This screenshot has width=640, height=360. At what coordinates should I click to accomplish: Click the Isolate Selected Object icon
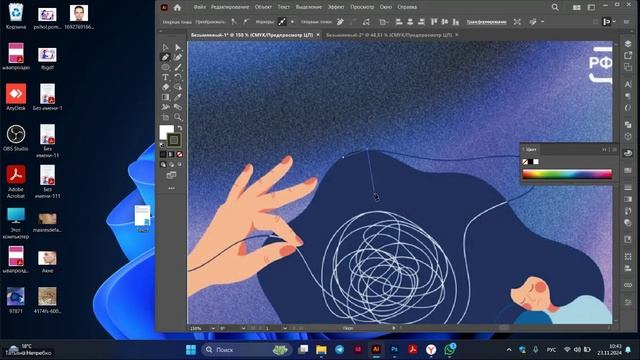coord(517,22)
